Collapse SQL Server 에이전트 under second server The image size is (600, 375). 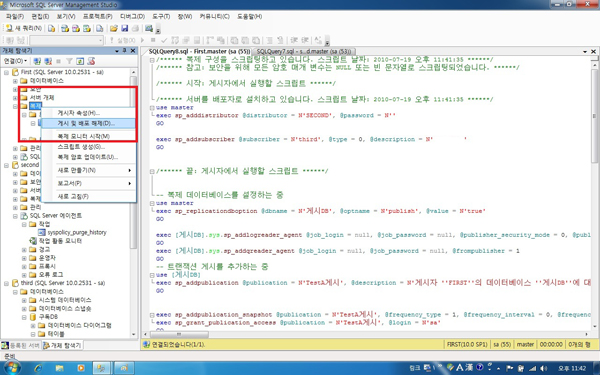(15, 216)
